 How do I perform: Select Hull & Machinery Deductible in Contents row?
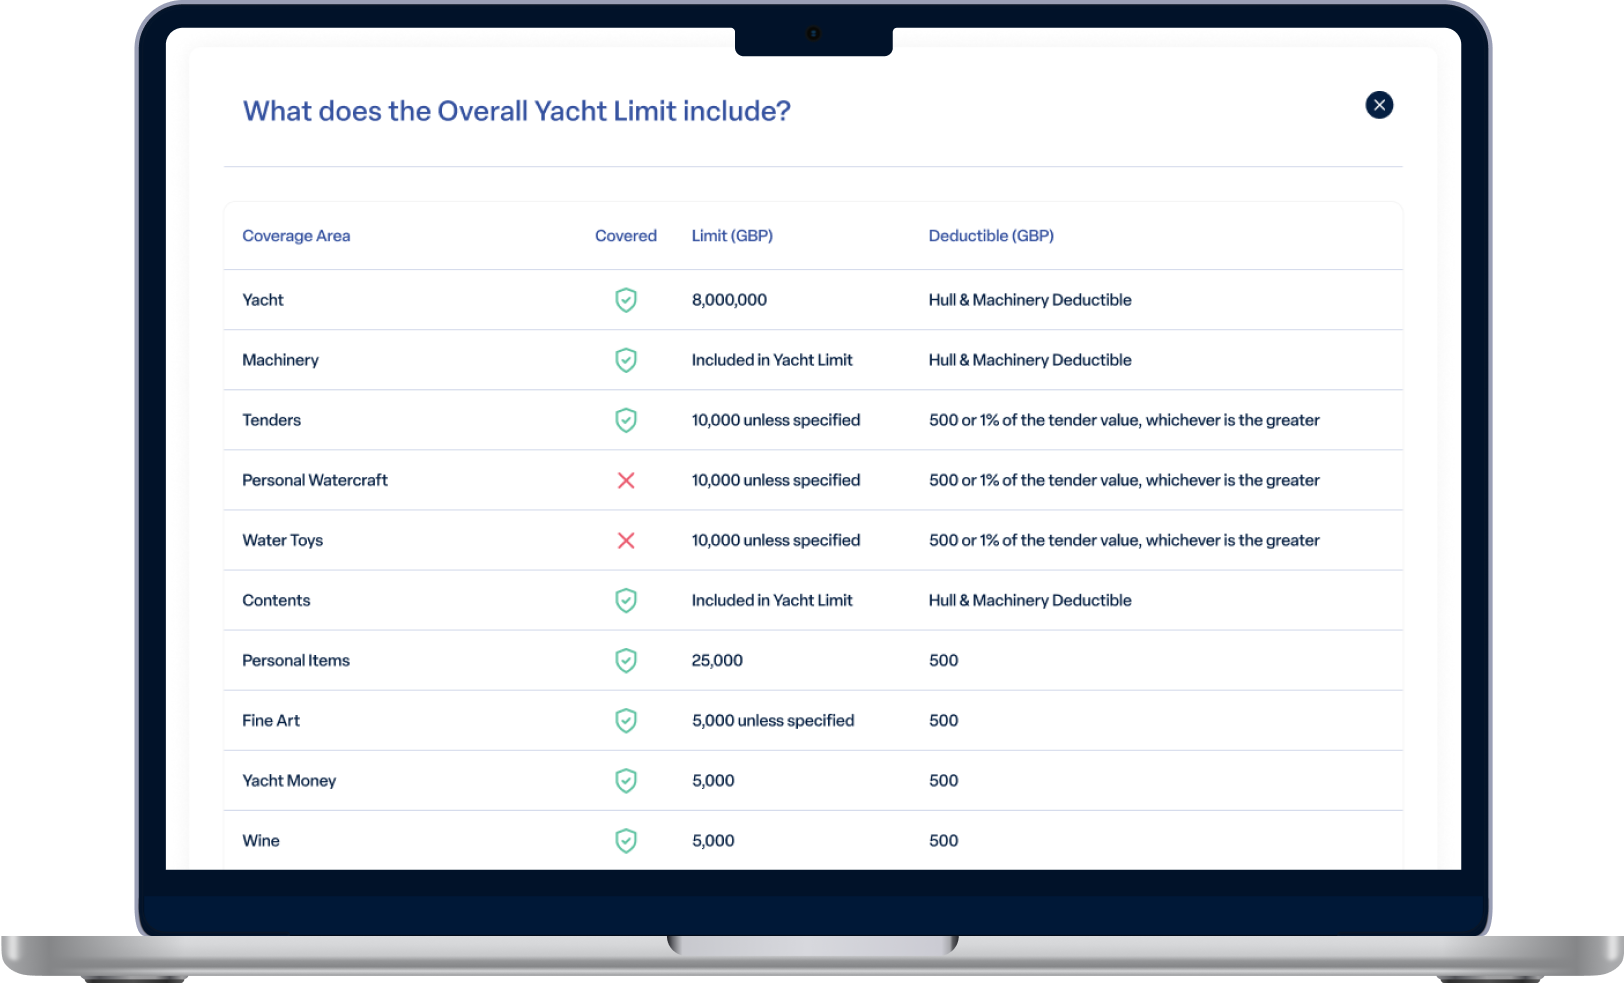pos(1030,600)
